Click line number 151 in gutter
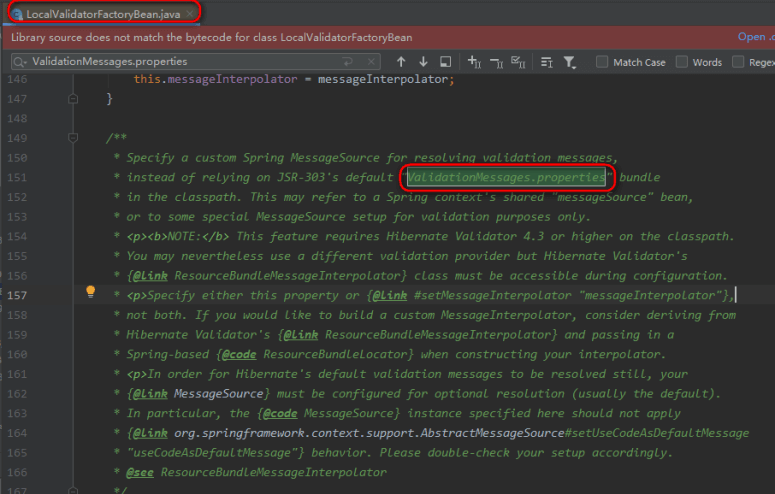The height and width of the screenshot is (494, 775). coord(17,177)
